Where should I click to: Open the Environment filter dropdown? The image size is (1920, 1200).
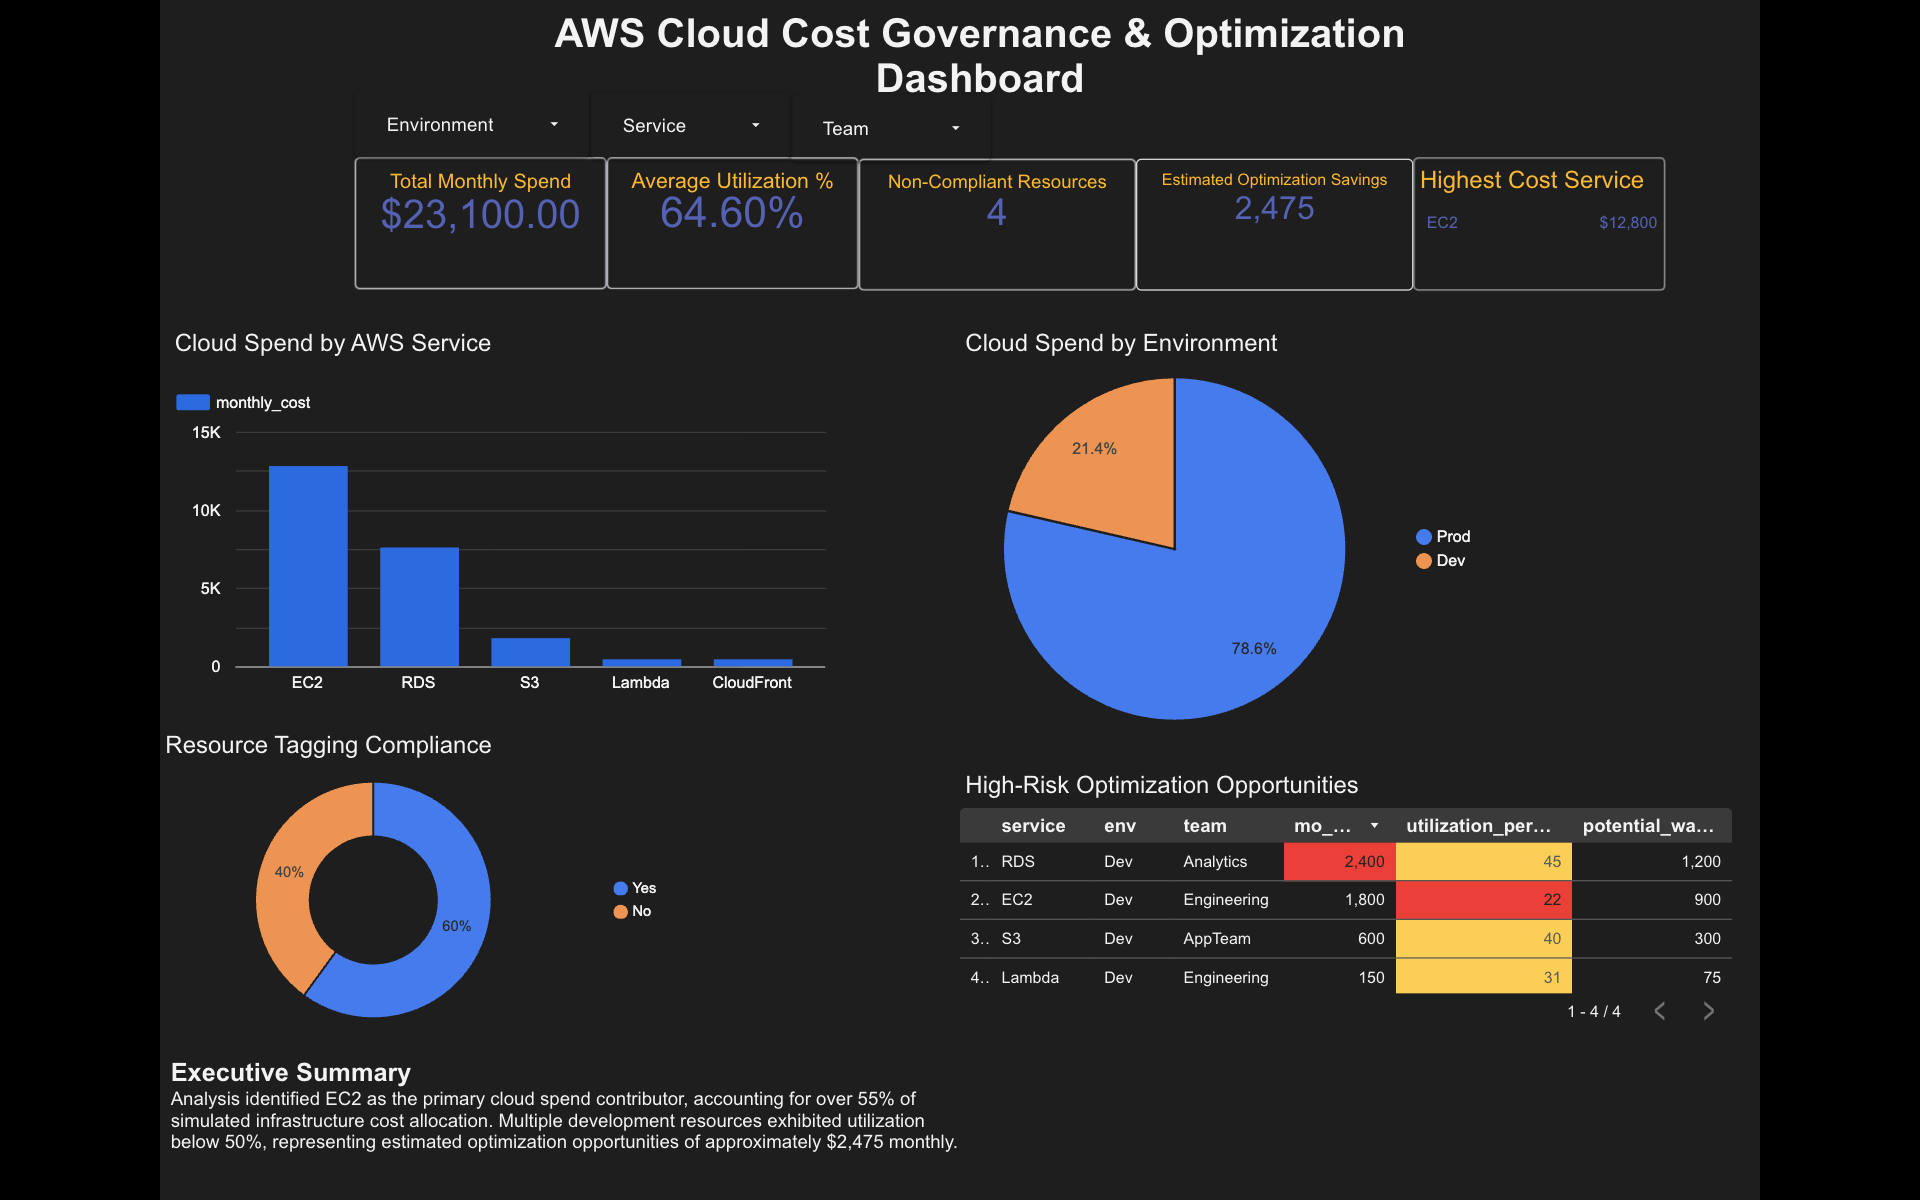point(472,125)
